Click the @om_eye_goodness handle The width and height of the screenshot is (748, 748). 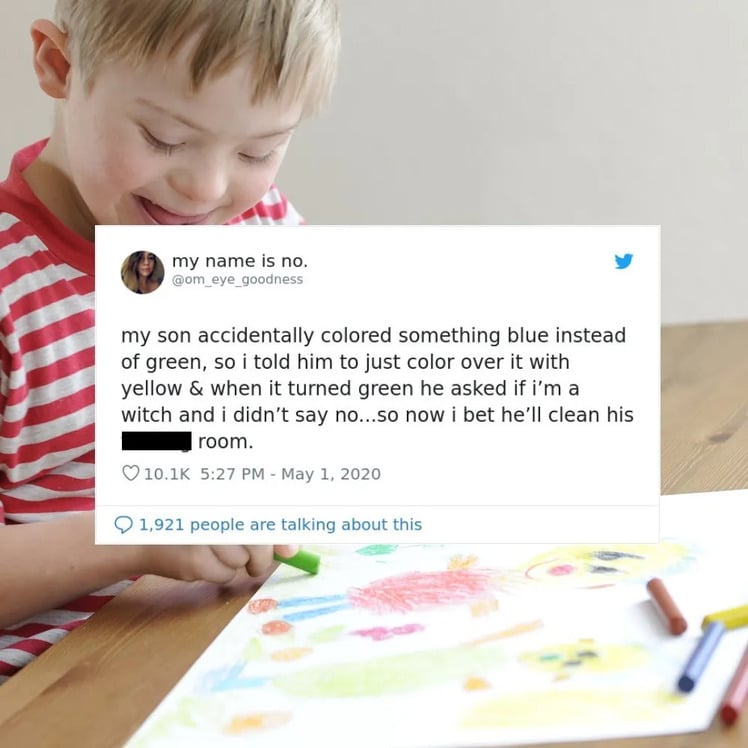237,280
